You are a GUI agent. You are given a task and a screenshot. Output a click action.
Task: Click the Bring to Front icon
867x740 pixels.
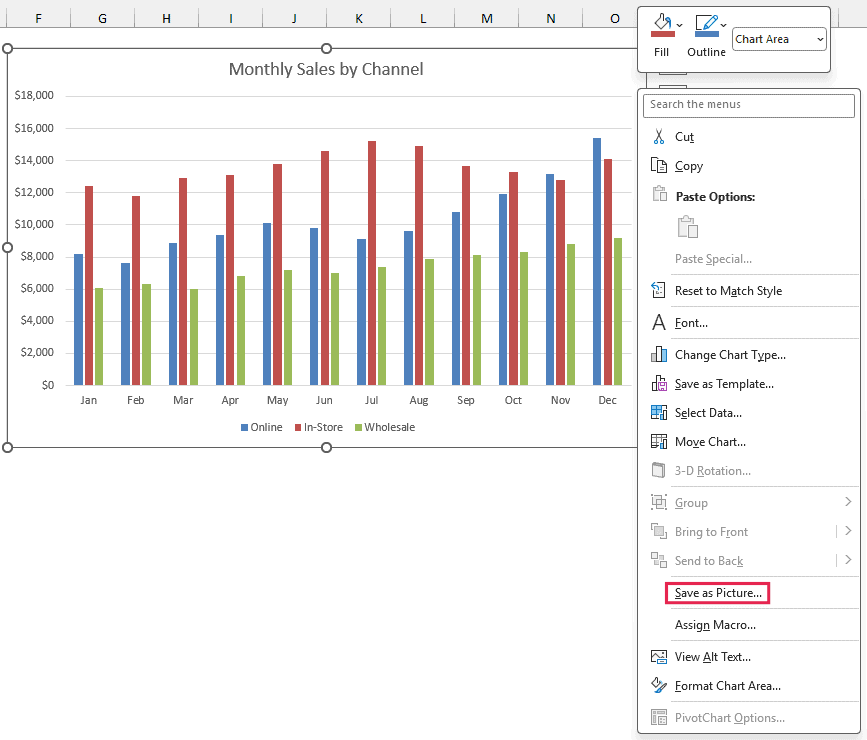(x=659, y=531)
